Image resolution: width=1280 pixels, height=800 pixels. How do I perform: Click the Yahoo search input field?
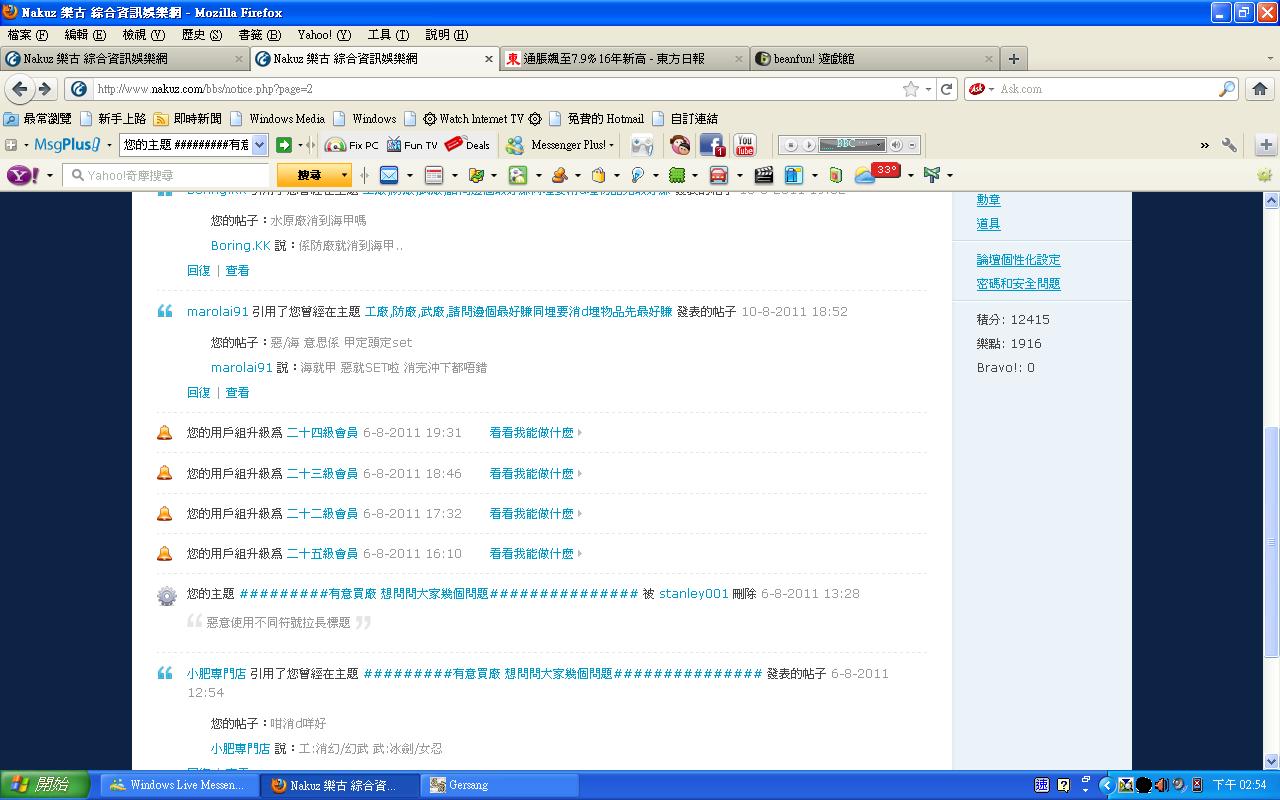170,175
